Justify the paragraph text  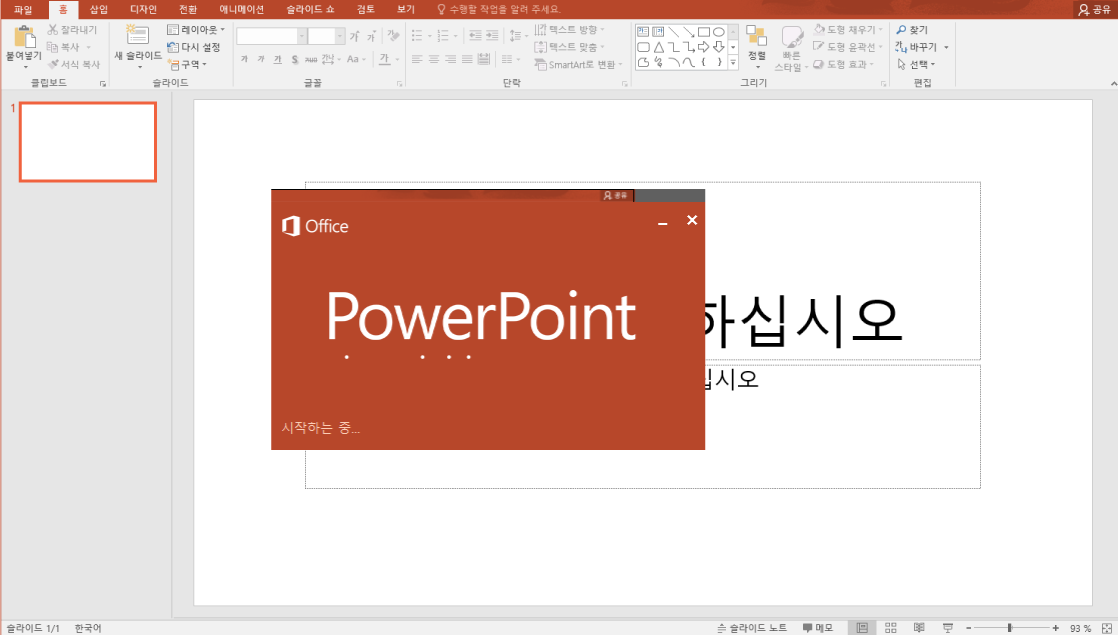[x=467, y=59]
